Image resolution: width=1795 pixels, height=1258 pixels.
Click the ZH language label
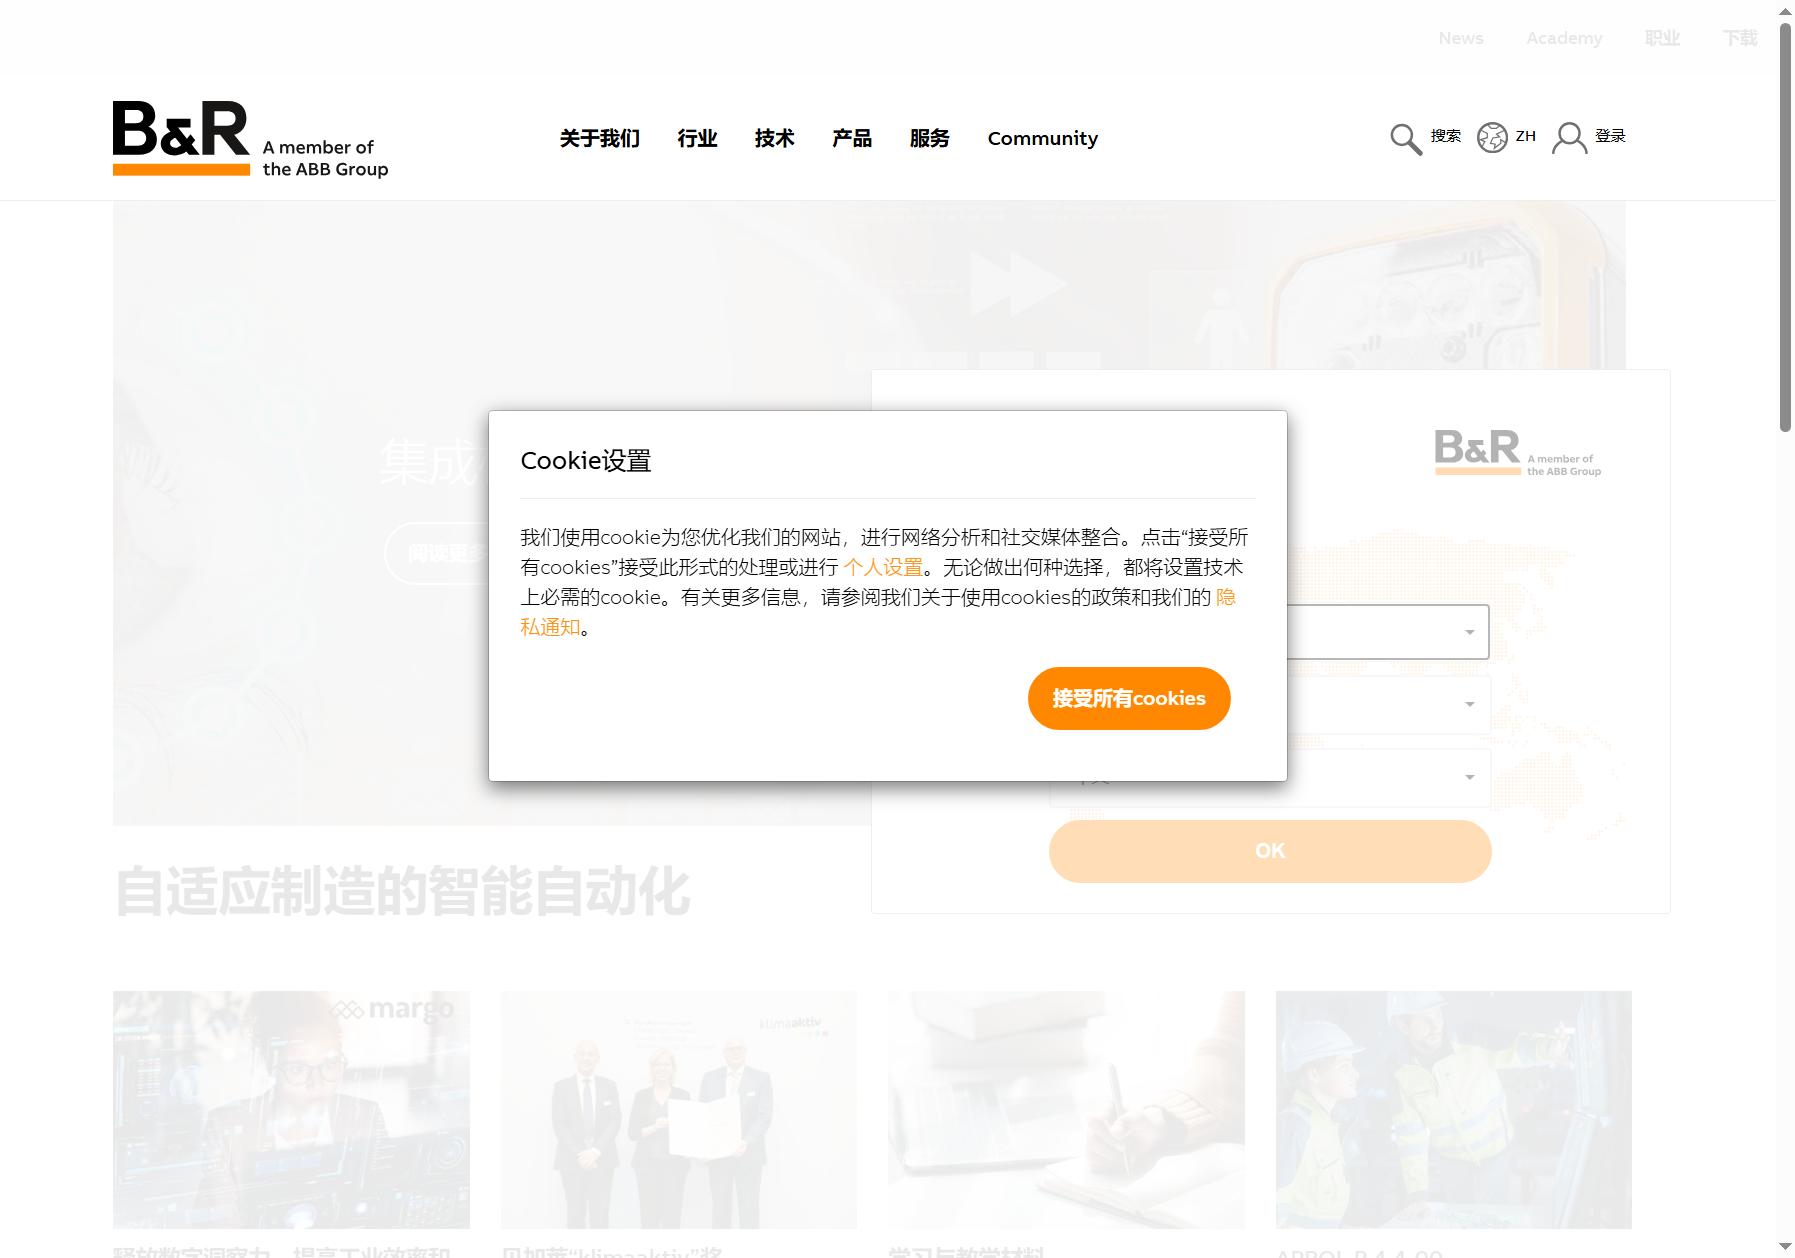1525,135
